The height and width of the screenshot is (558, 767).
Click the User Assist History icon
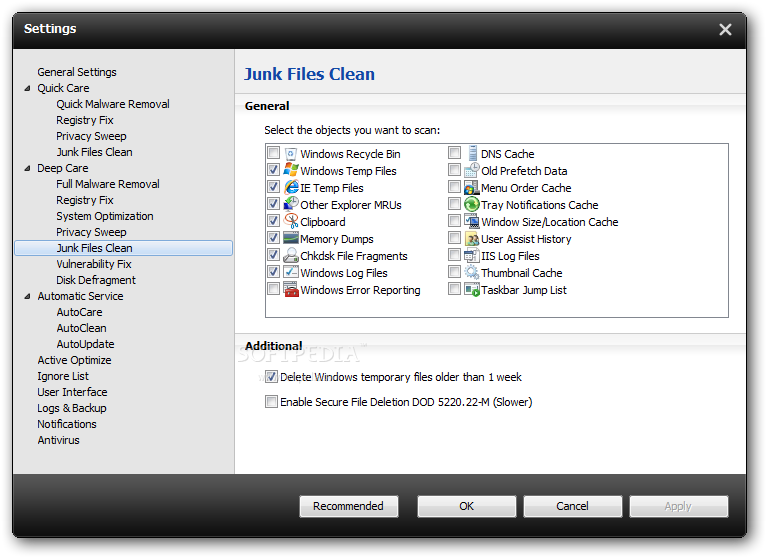472,239
